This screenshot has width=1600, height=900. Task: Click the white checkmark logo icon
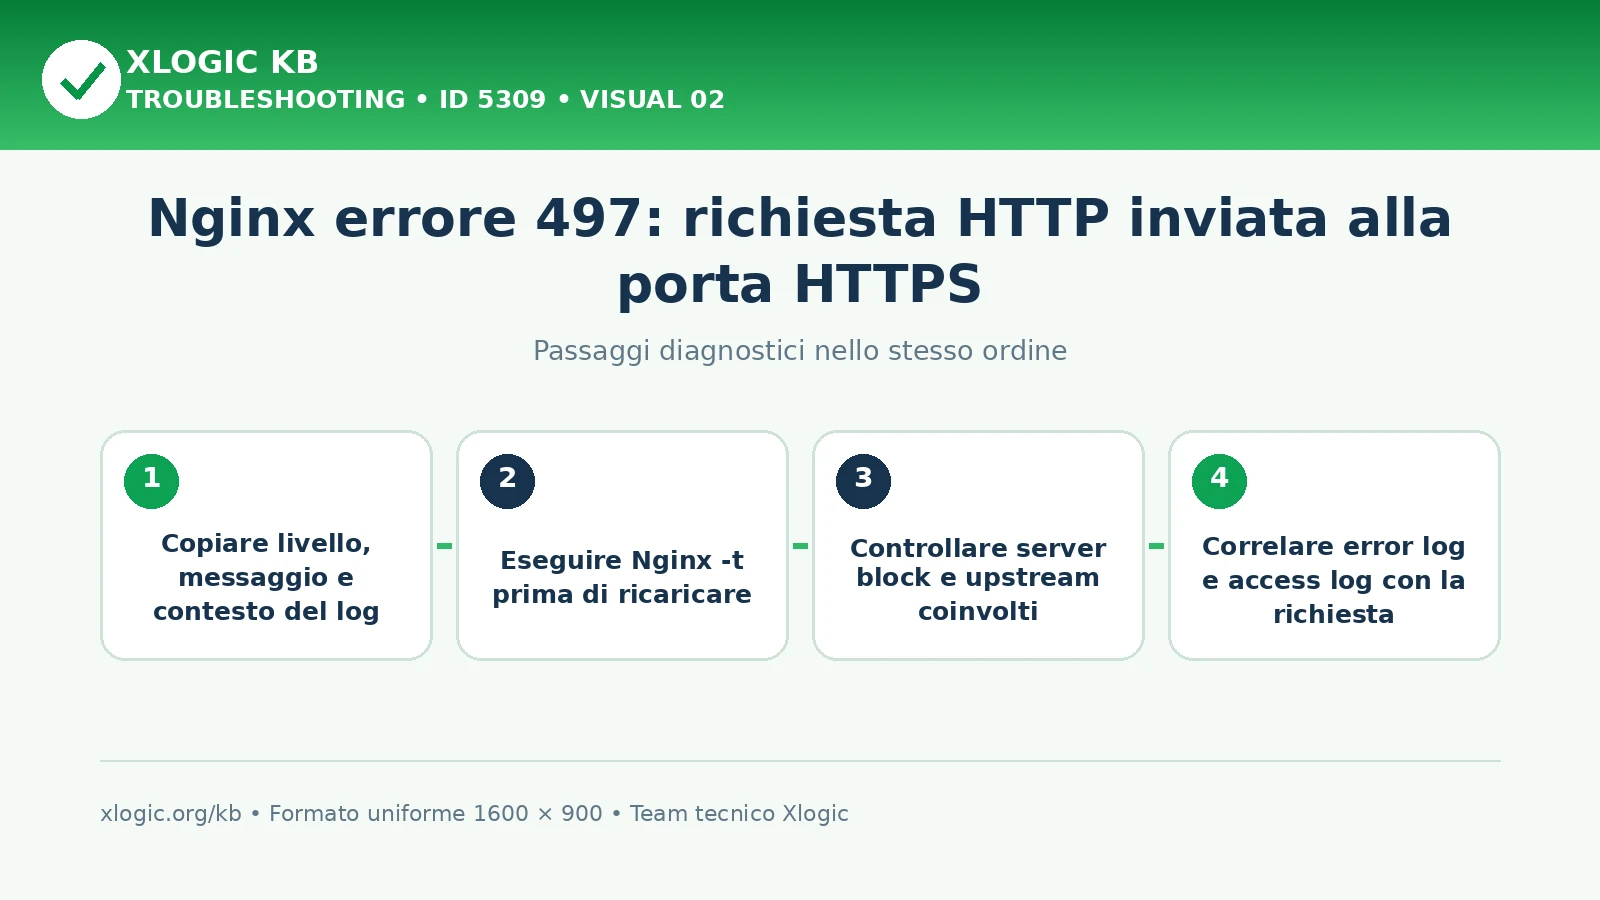coord(81,79)
